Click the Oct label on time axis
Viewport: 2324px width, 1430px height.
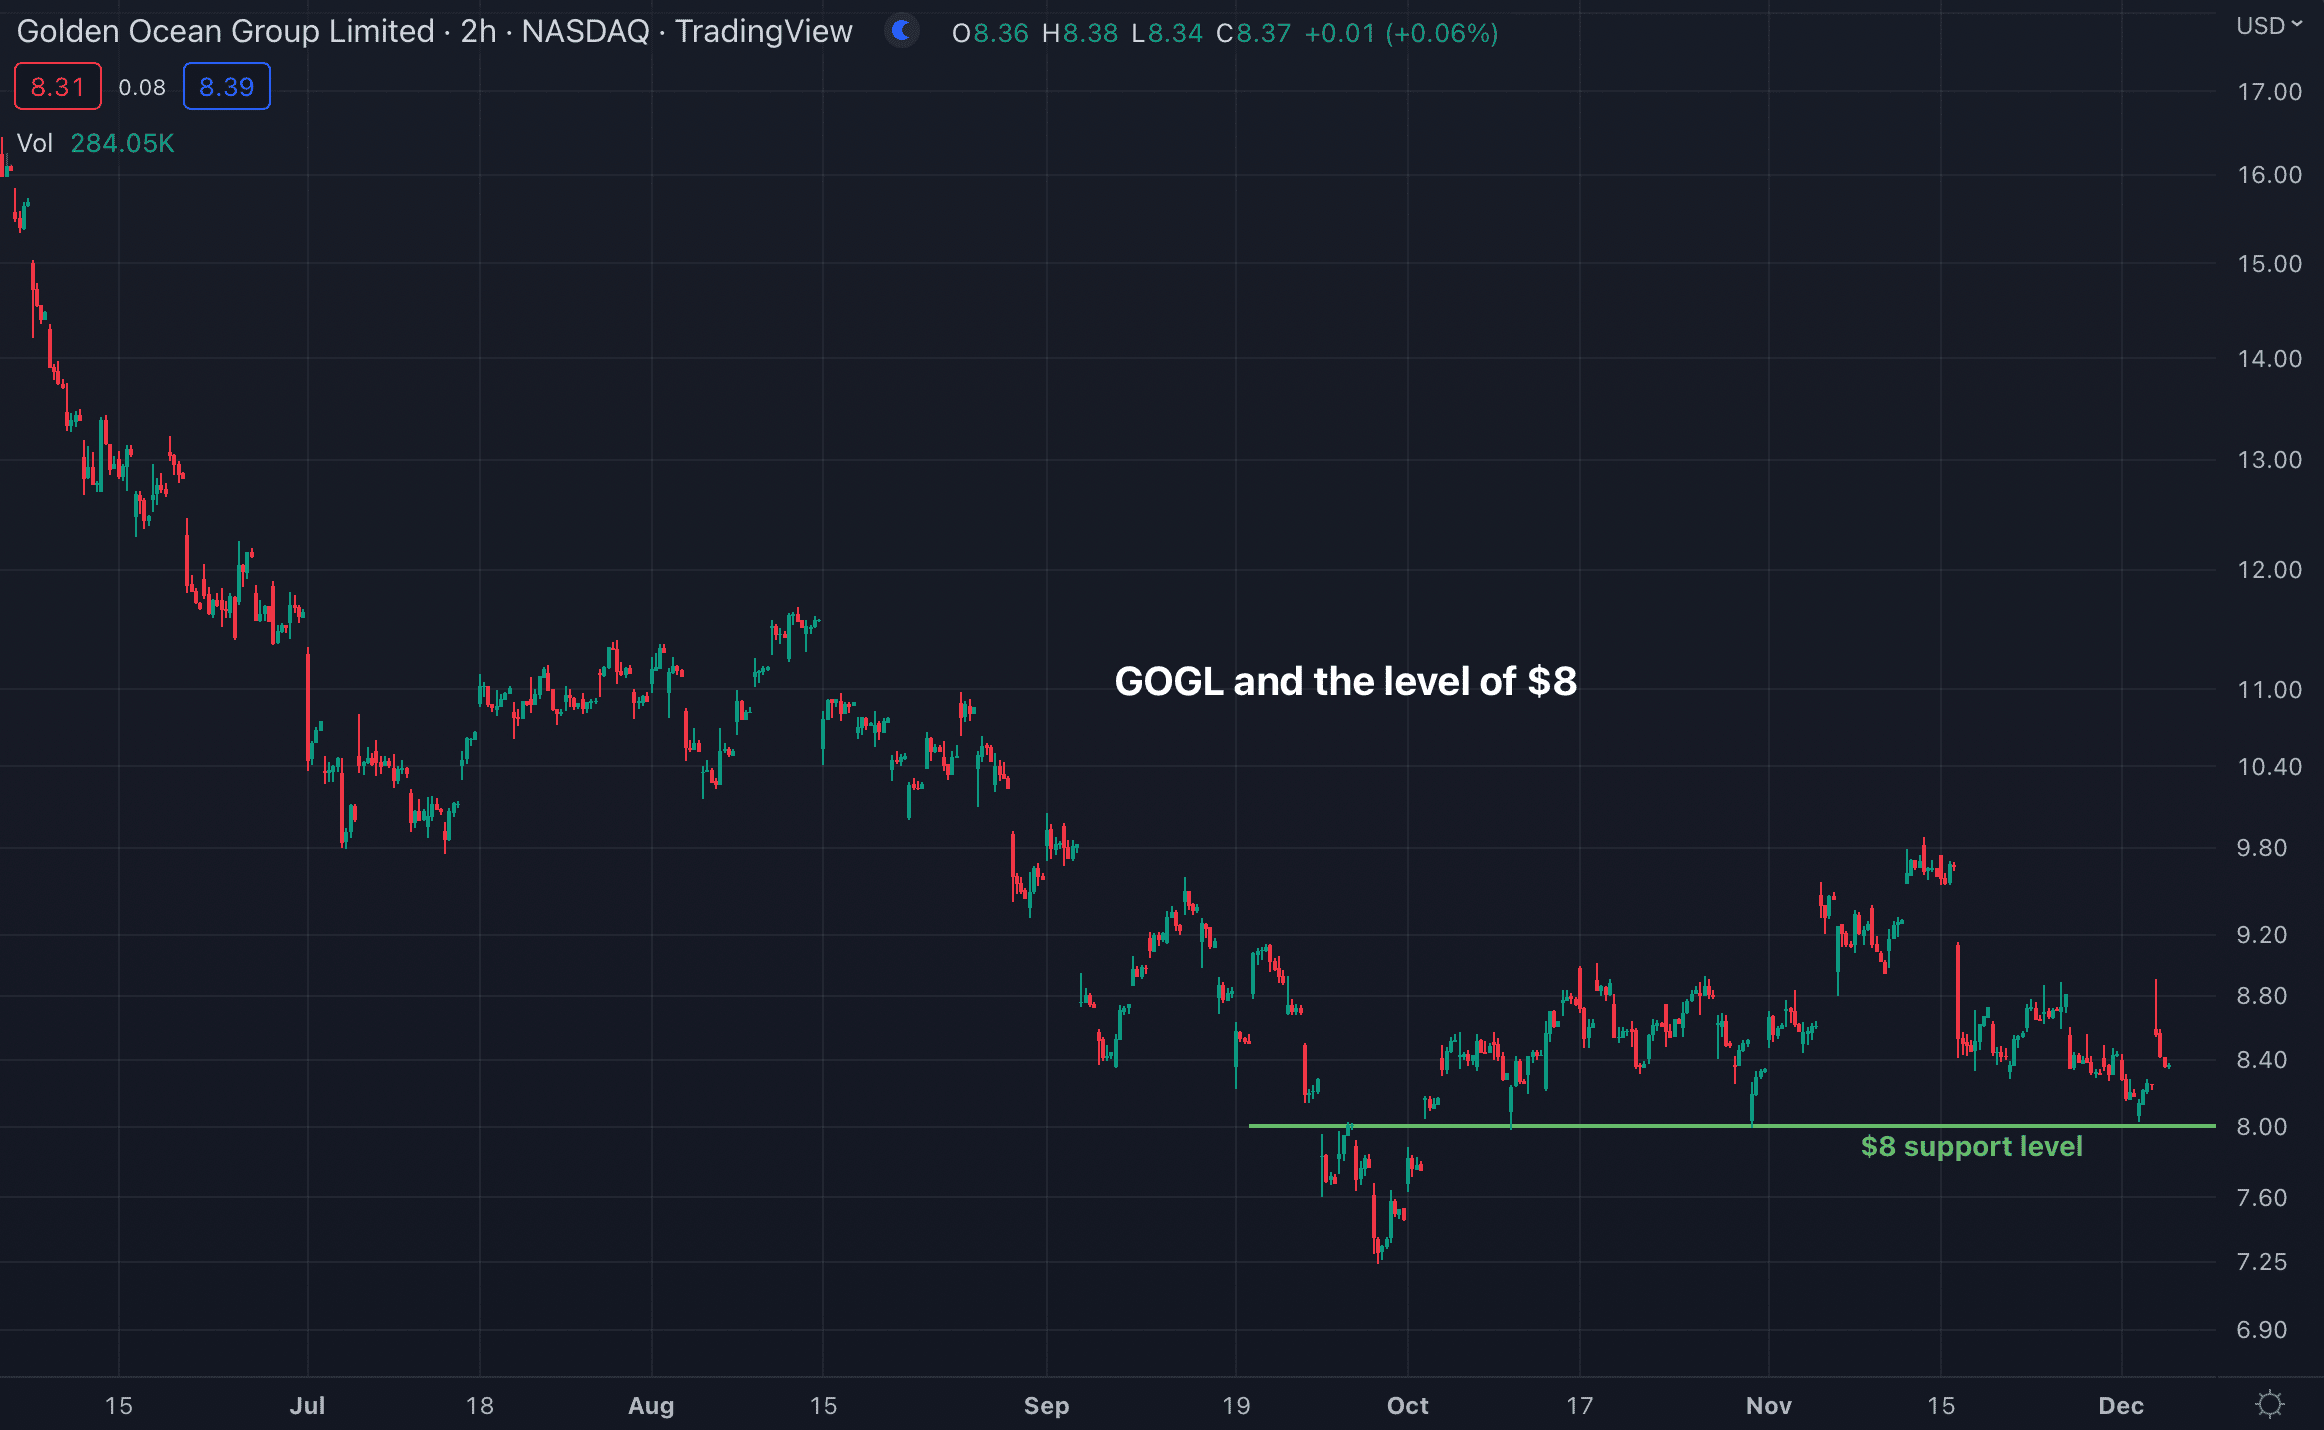(x=1407, y=1405)
